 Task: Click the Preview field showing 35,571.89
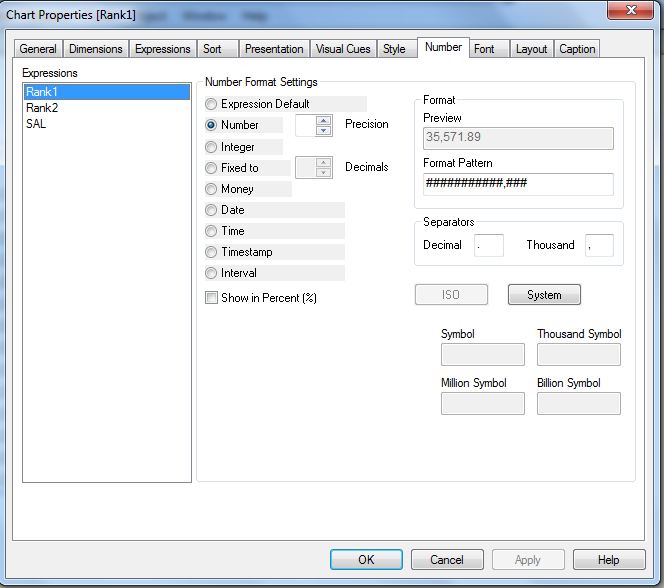(x=518, y=138)
